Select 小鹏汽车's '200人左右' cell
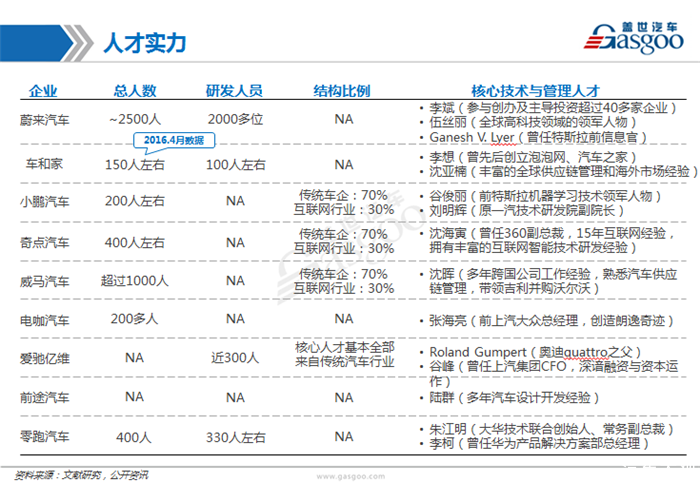This screenshot has height=482, width=700. point(135,201)
